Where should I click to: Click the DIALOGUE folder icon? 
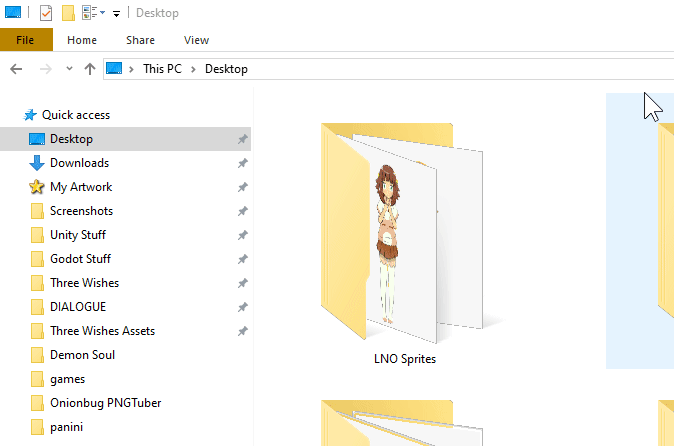[x=37, y=307]
